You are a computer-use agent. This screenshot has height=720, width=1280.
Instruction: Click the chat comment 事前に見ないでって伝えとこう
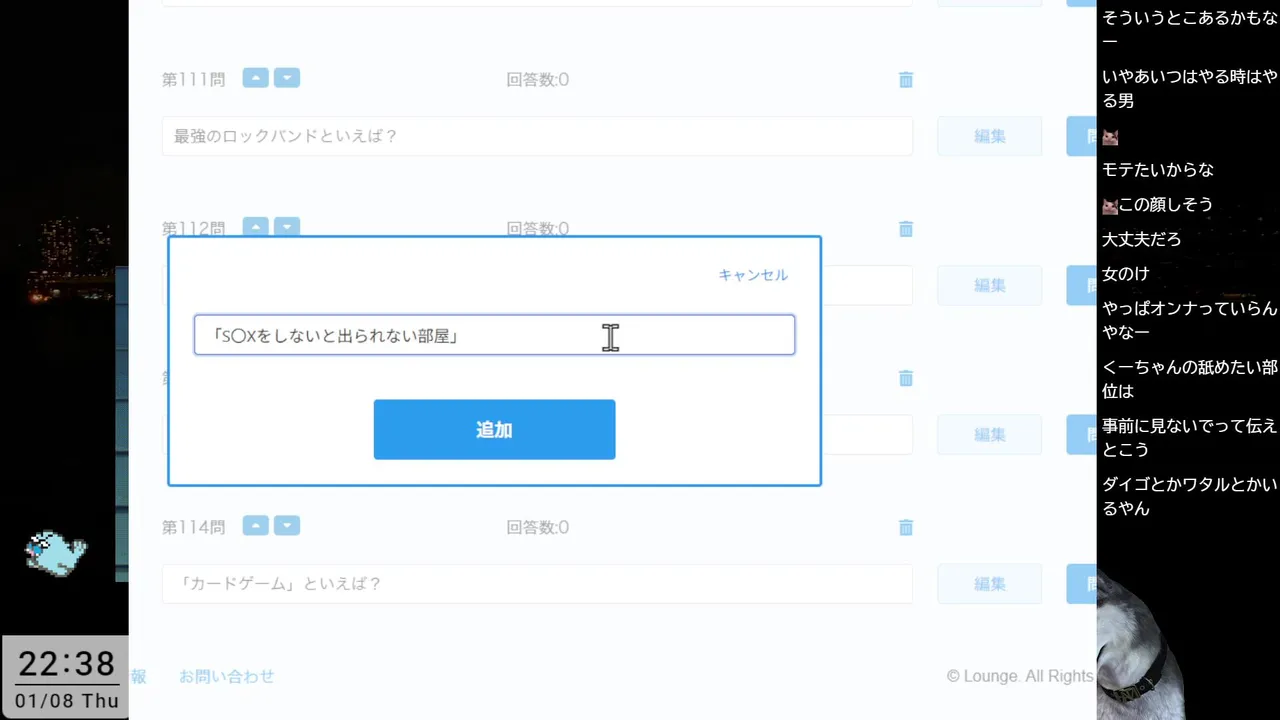tap(1189, 437)
